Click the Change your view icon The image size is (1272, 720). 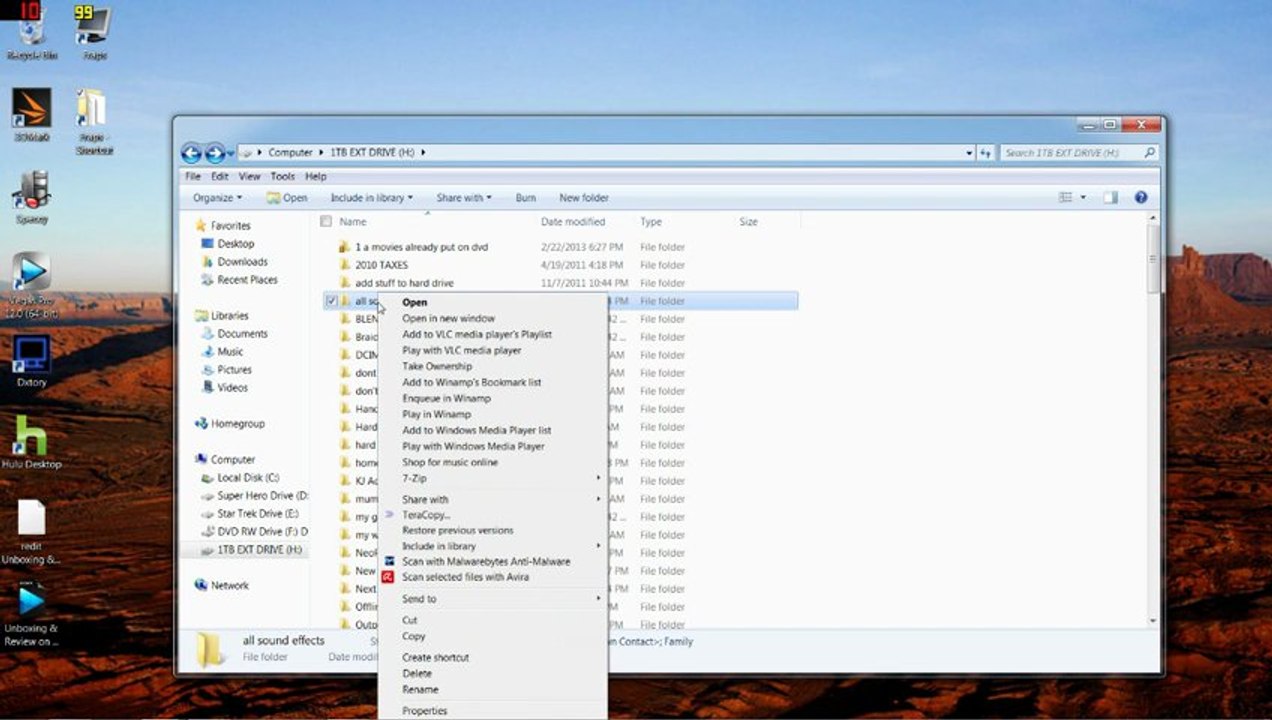click(1066, 198)
